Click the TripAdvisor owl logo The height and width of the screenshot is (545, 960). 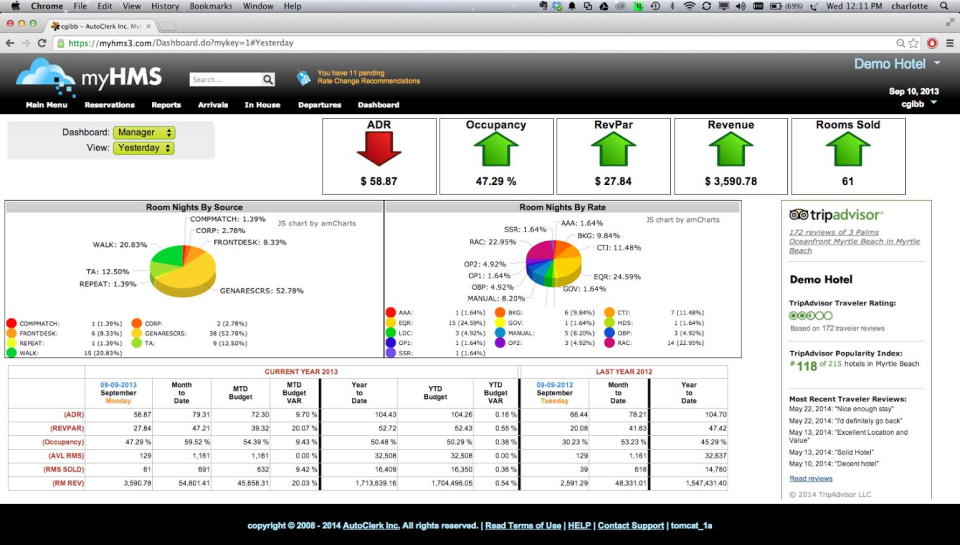(x=798, y=214)
